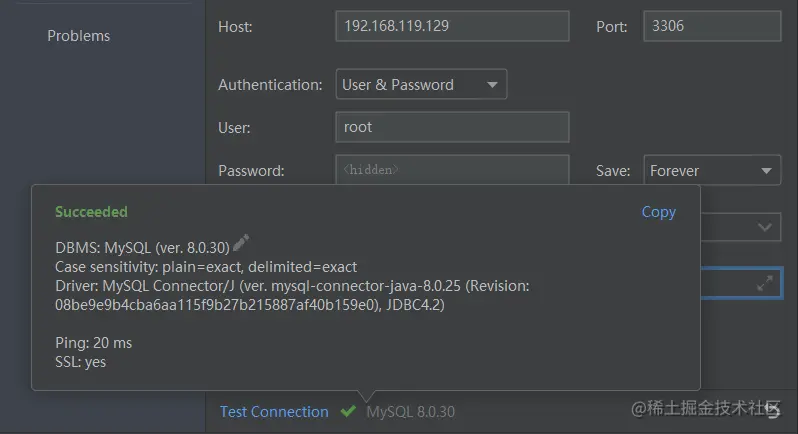The height and width of the screenshot is (434, 798).
Task: Click the pencil icon beside MySQL version
Action: click(241, 243)
